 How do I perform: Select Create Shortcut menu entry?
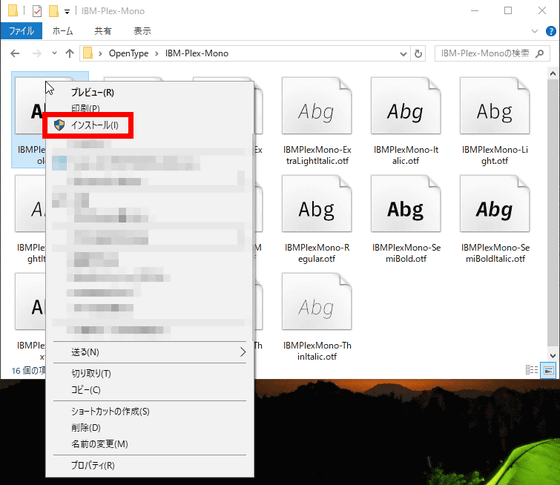pyautogui.click(x=110, y=411)
